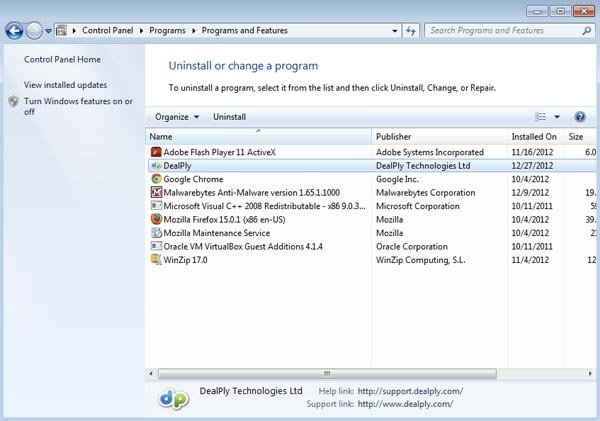Click the Malwarebytes Anti-Malware icon
Image resolution: width=600 pixels, height=421 pixels.
coord(156,192)
